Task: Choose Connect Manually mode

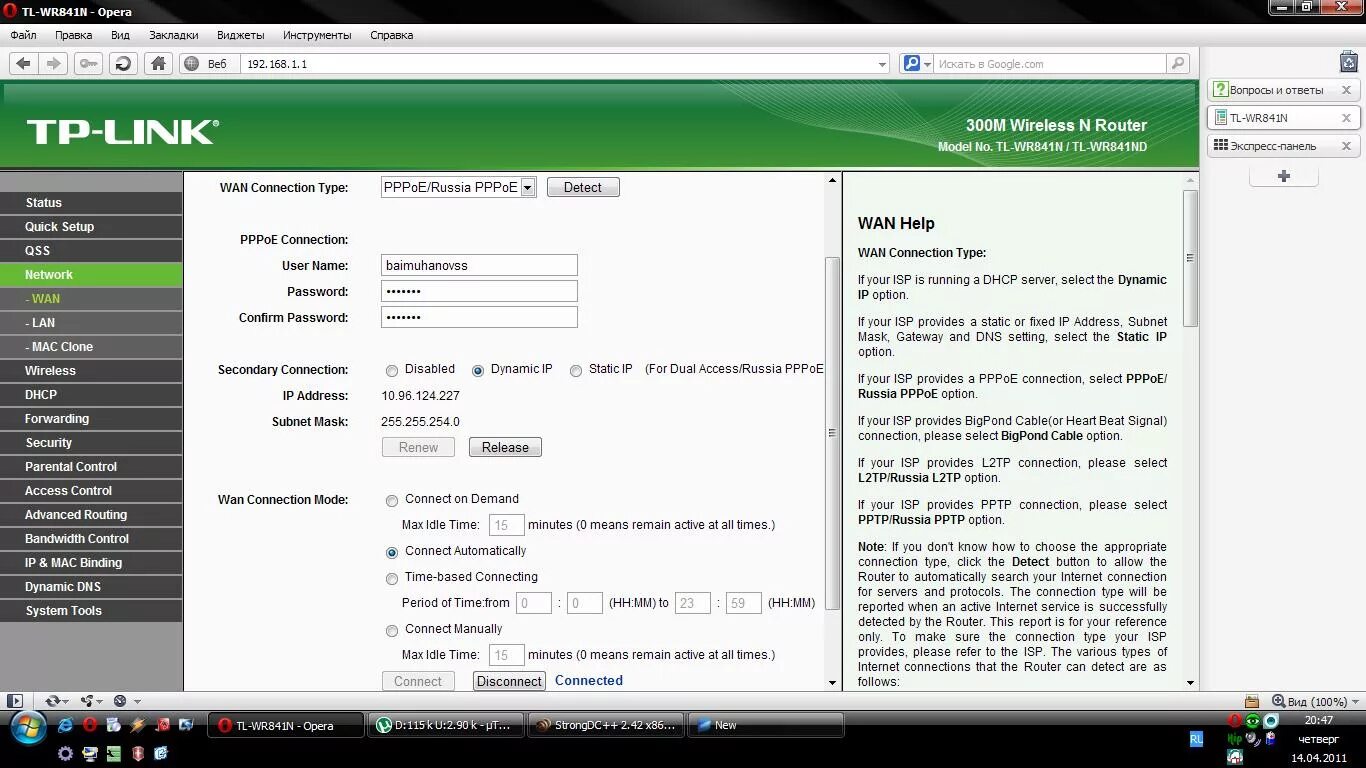Action: pos(392,630)
